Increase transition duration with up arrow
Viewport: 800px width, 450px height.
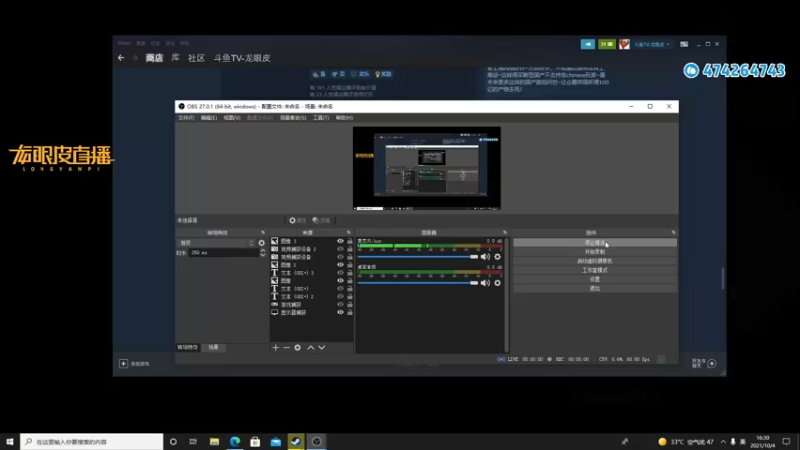pyautogui.click(x=263, y=251)
